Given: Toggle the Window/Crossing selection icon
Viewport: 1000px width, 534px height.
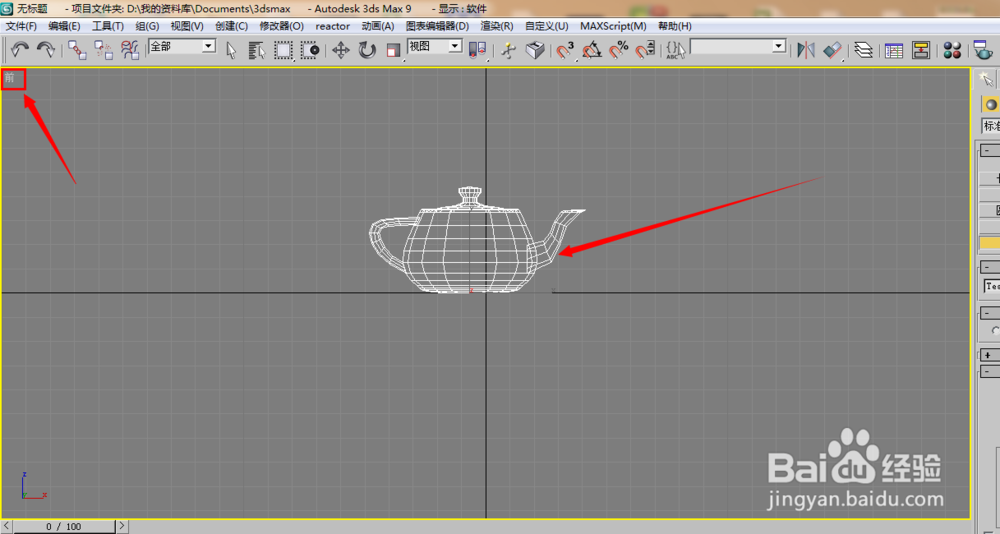Looking at the screenshot, I should [x=310, y=50].
